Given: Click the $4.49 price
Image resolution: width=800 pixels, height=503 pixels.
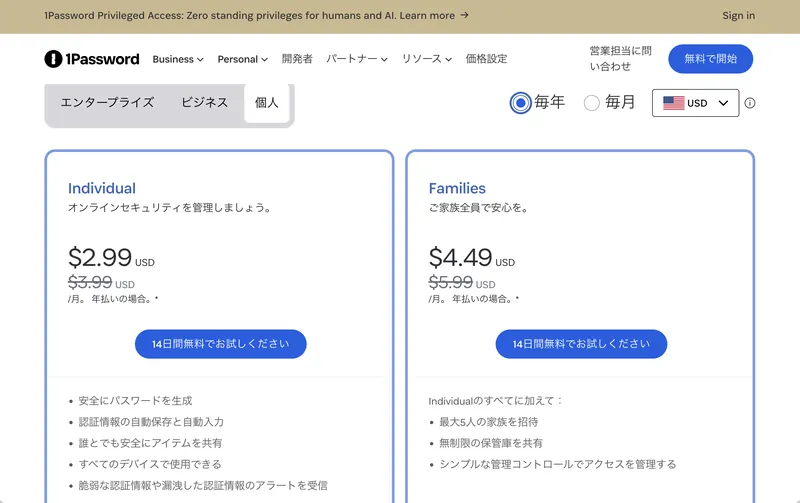Looking at the screenshot, I should [x=460, y=257].
